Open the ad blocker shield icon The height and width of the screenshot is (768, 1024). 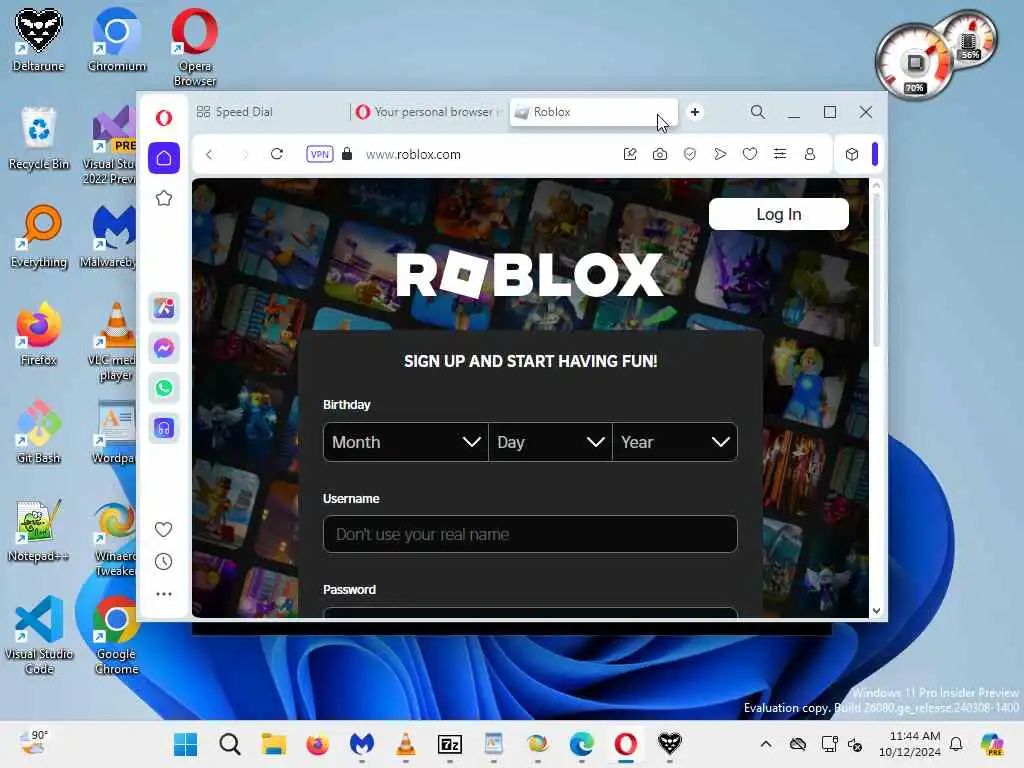(x=690, y=154)
